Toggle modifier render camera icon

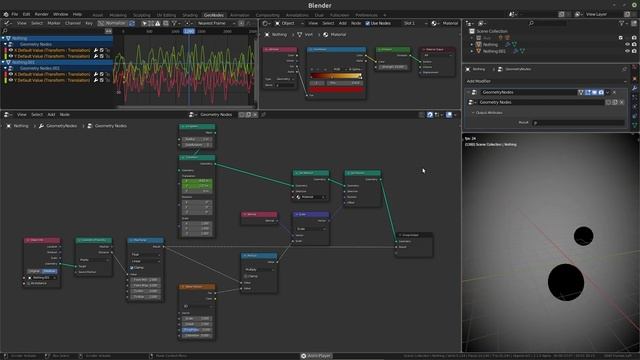(x=601, y=92)
